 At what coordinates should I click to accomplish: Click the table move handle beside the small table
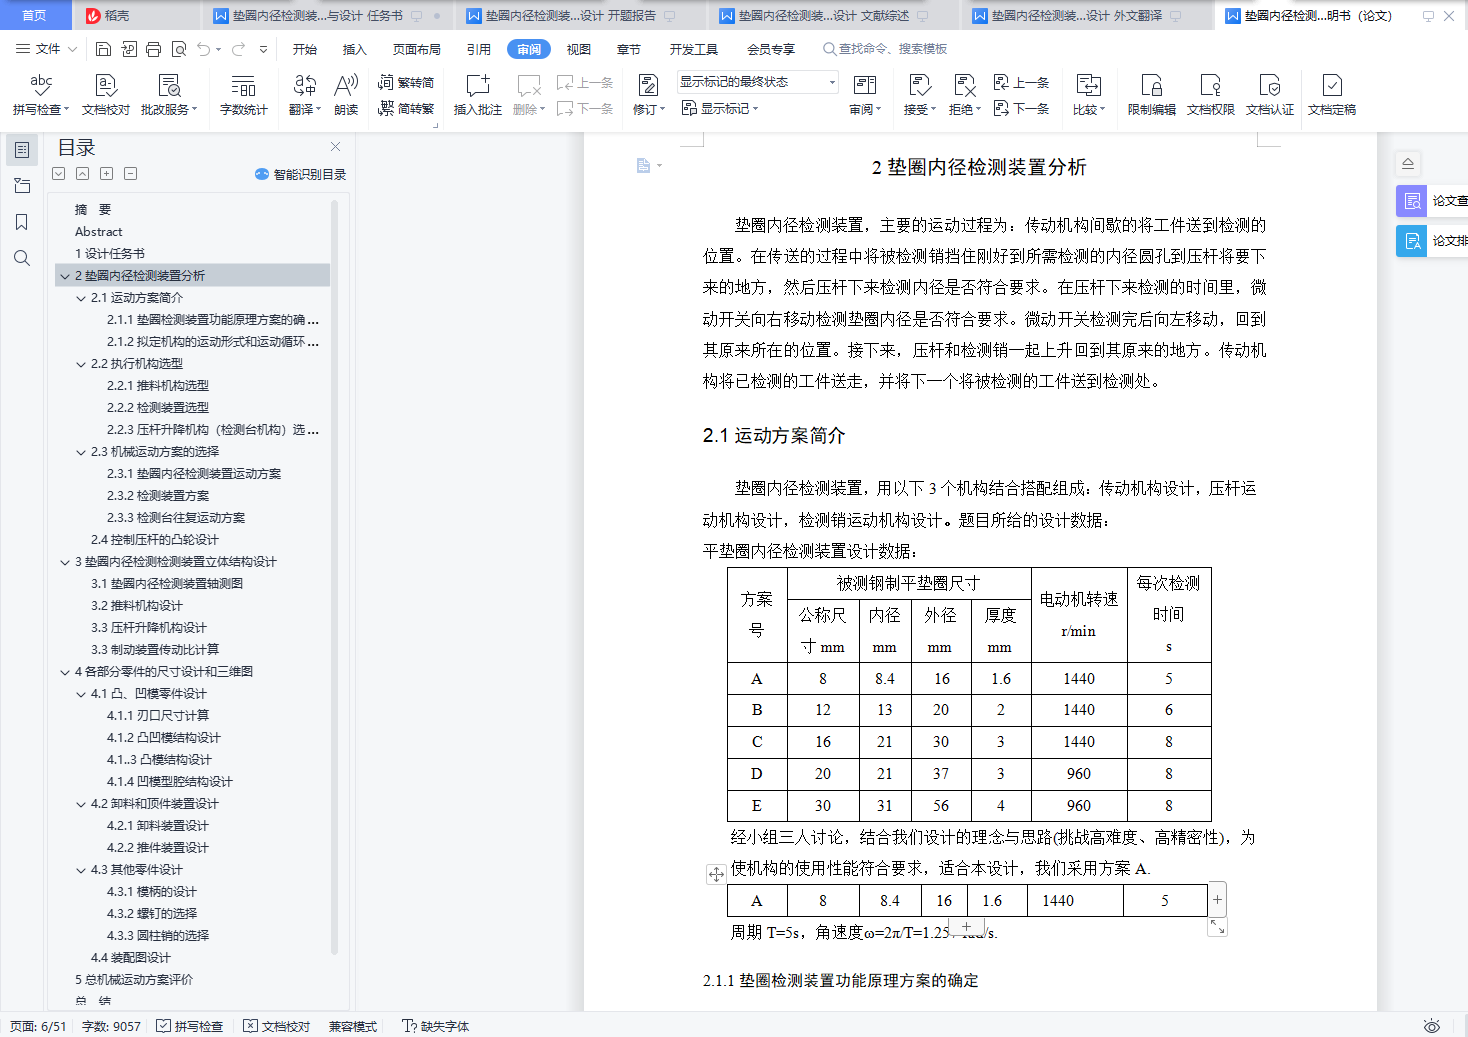click(716, 874)
